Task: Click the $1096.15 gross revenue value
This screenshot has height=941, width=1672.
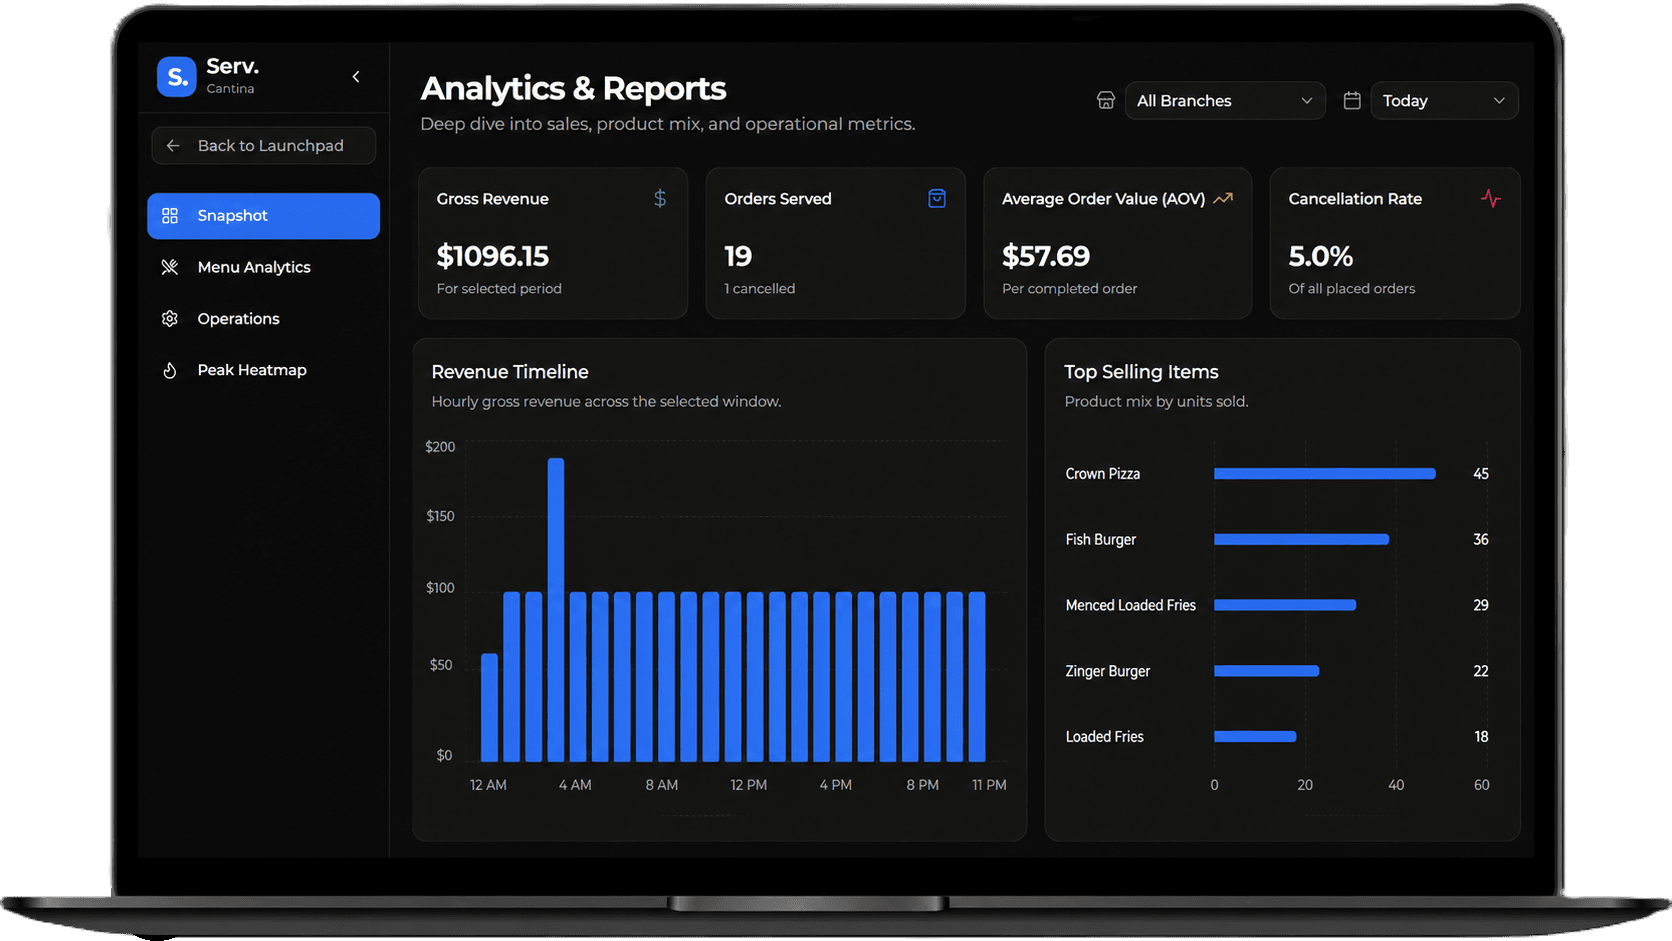Action: click(493, 256)
